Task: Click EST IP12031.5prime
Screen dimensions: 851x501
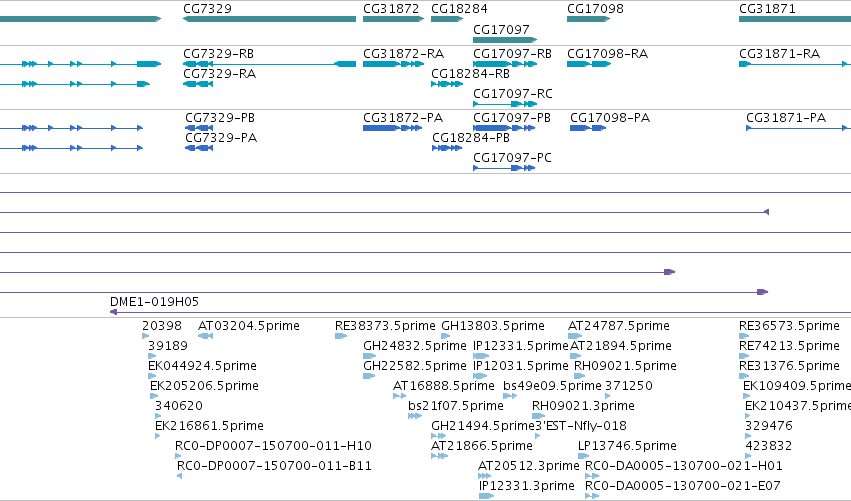Action: point(480,376)
